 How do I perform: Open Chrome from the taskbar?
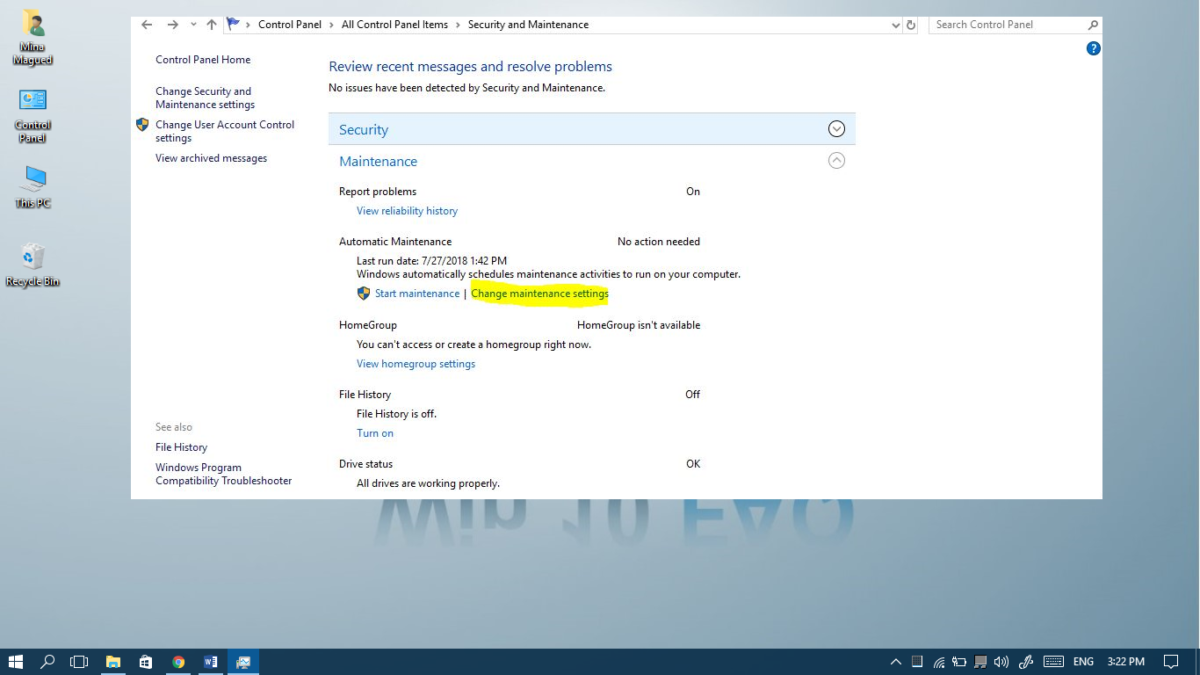[178, 661]
